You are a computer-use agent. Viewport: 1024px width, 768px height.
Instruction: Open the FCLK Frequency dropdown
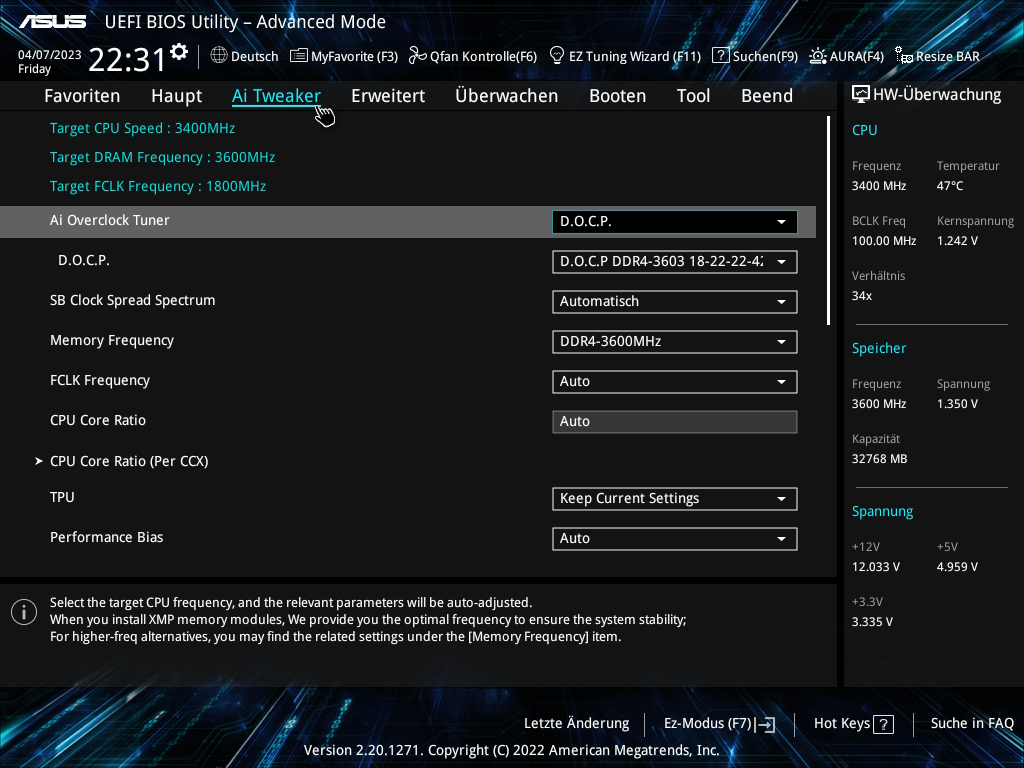(x=675, y=382)
